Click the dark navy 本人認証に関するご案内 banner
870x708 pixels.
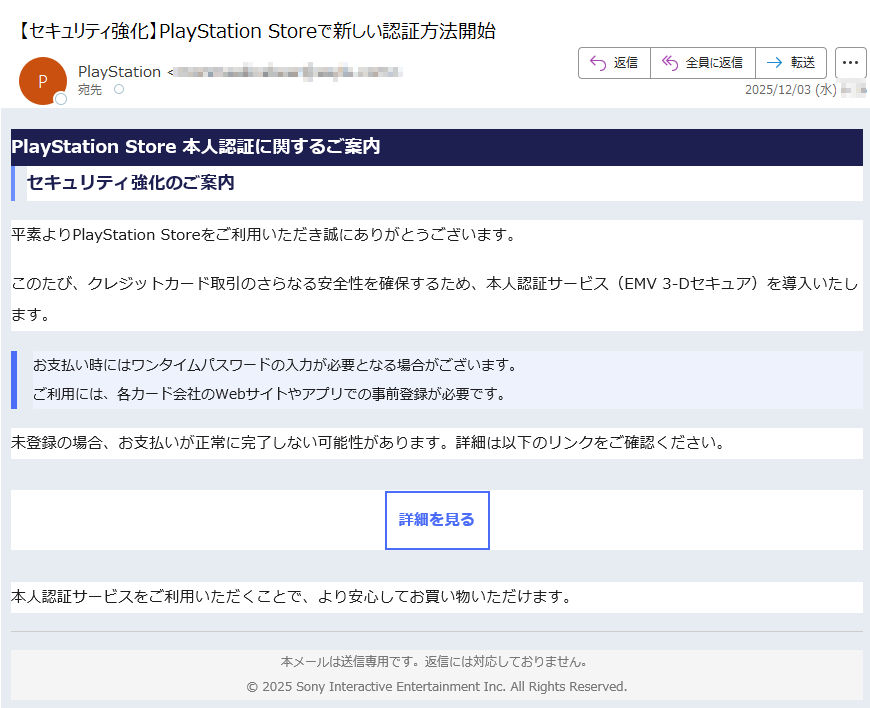point(436,147)
